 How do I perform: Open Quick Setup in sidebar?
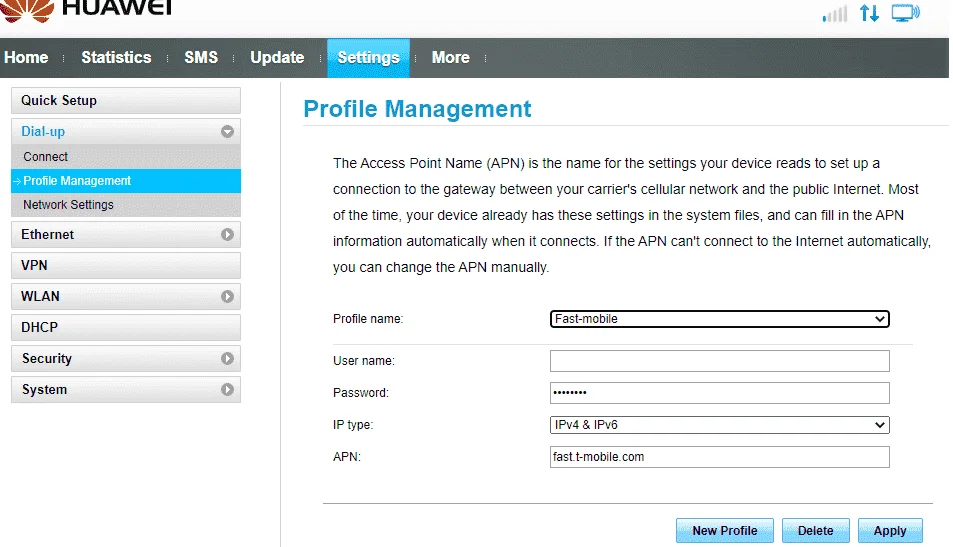pos(126,100)
